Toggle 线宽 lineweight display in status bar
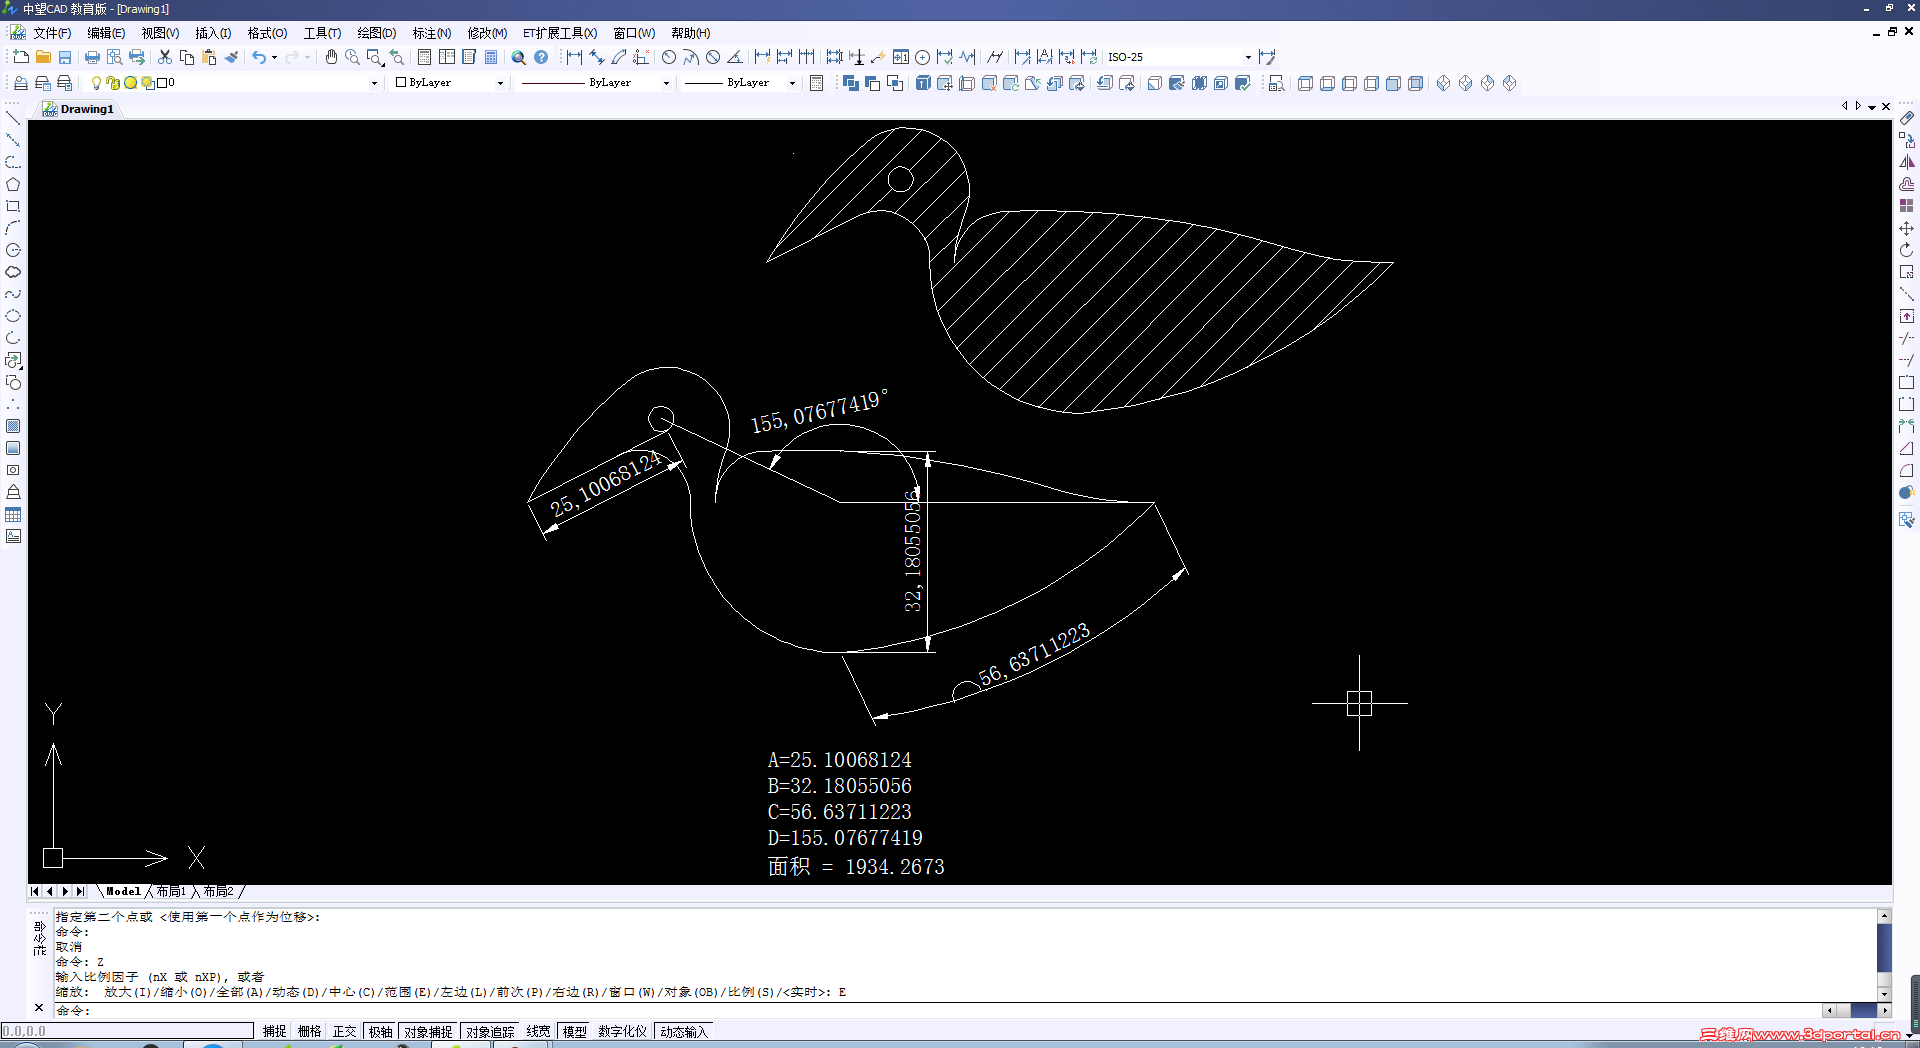1920x1048 pixels. coord(538,1031)
